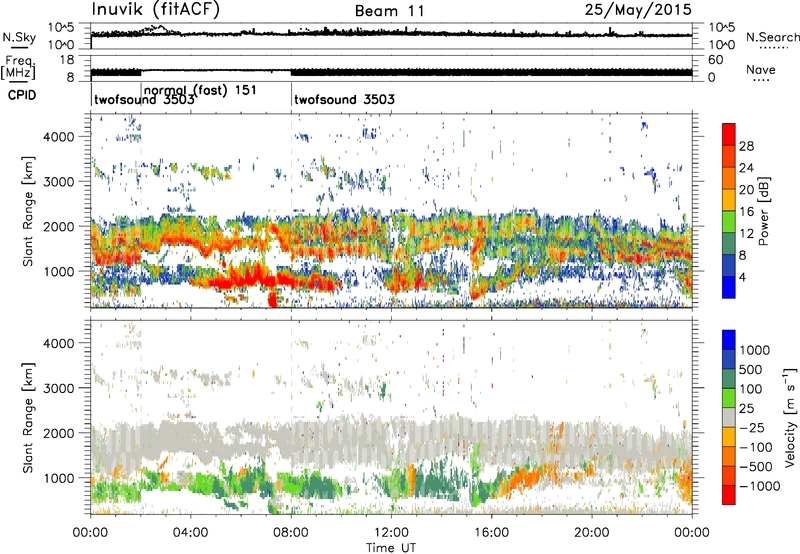This screenshot has height=554, width=800.
Task: Click the '04:00' time axis label
Action: coord(190,533)
